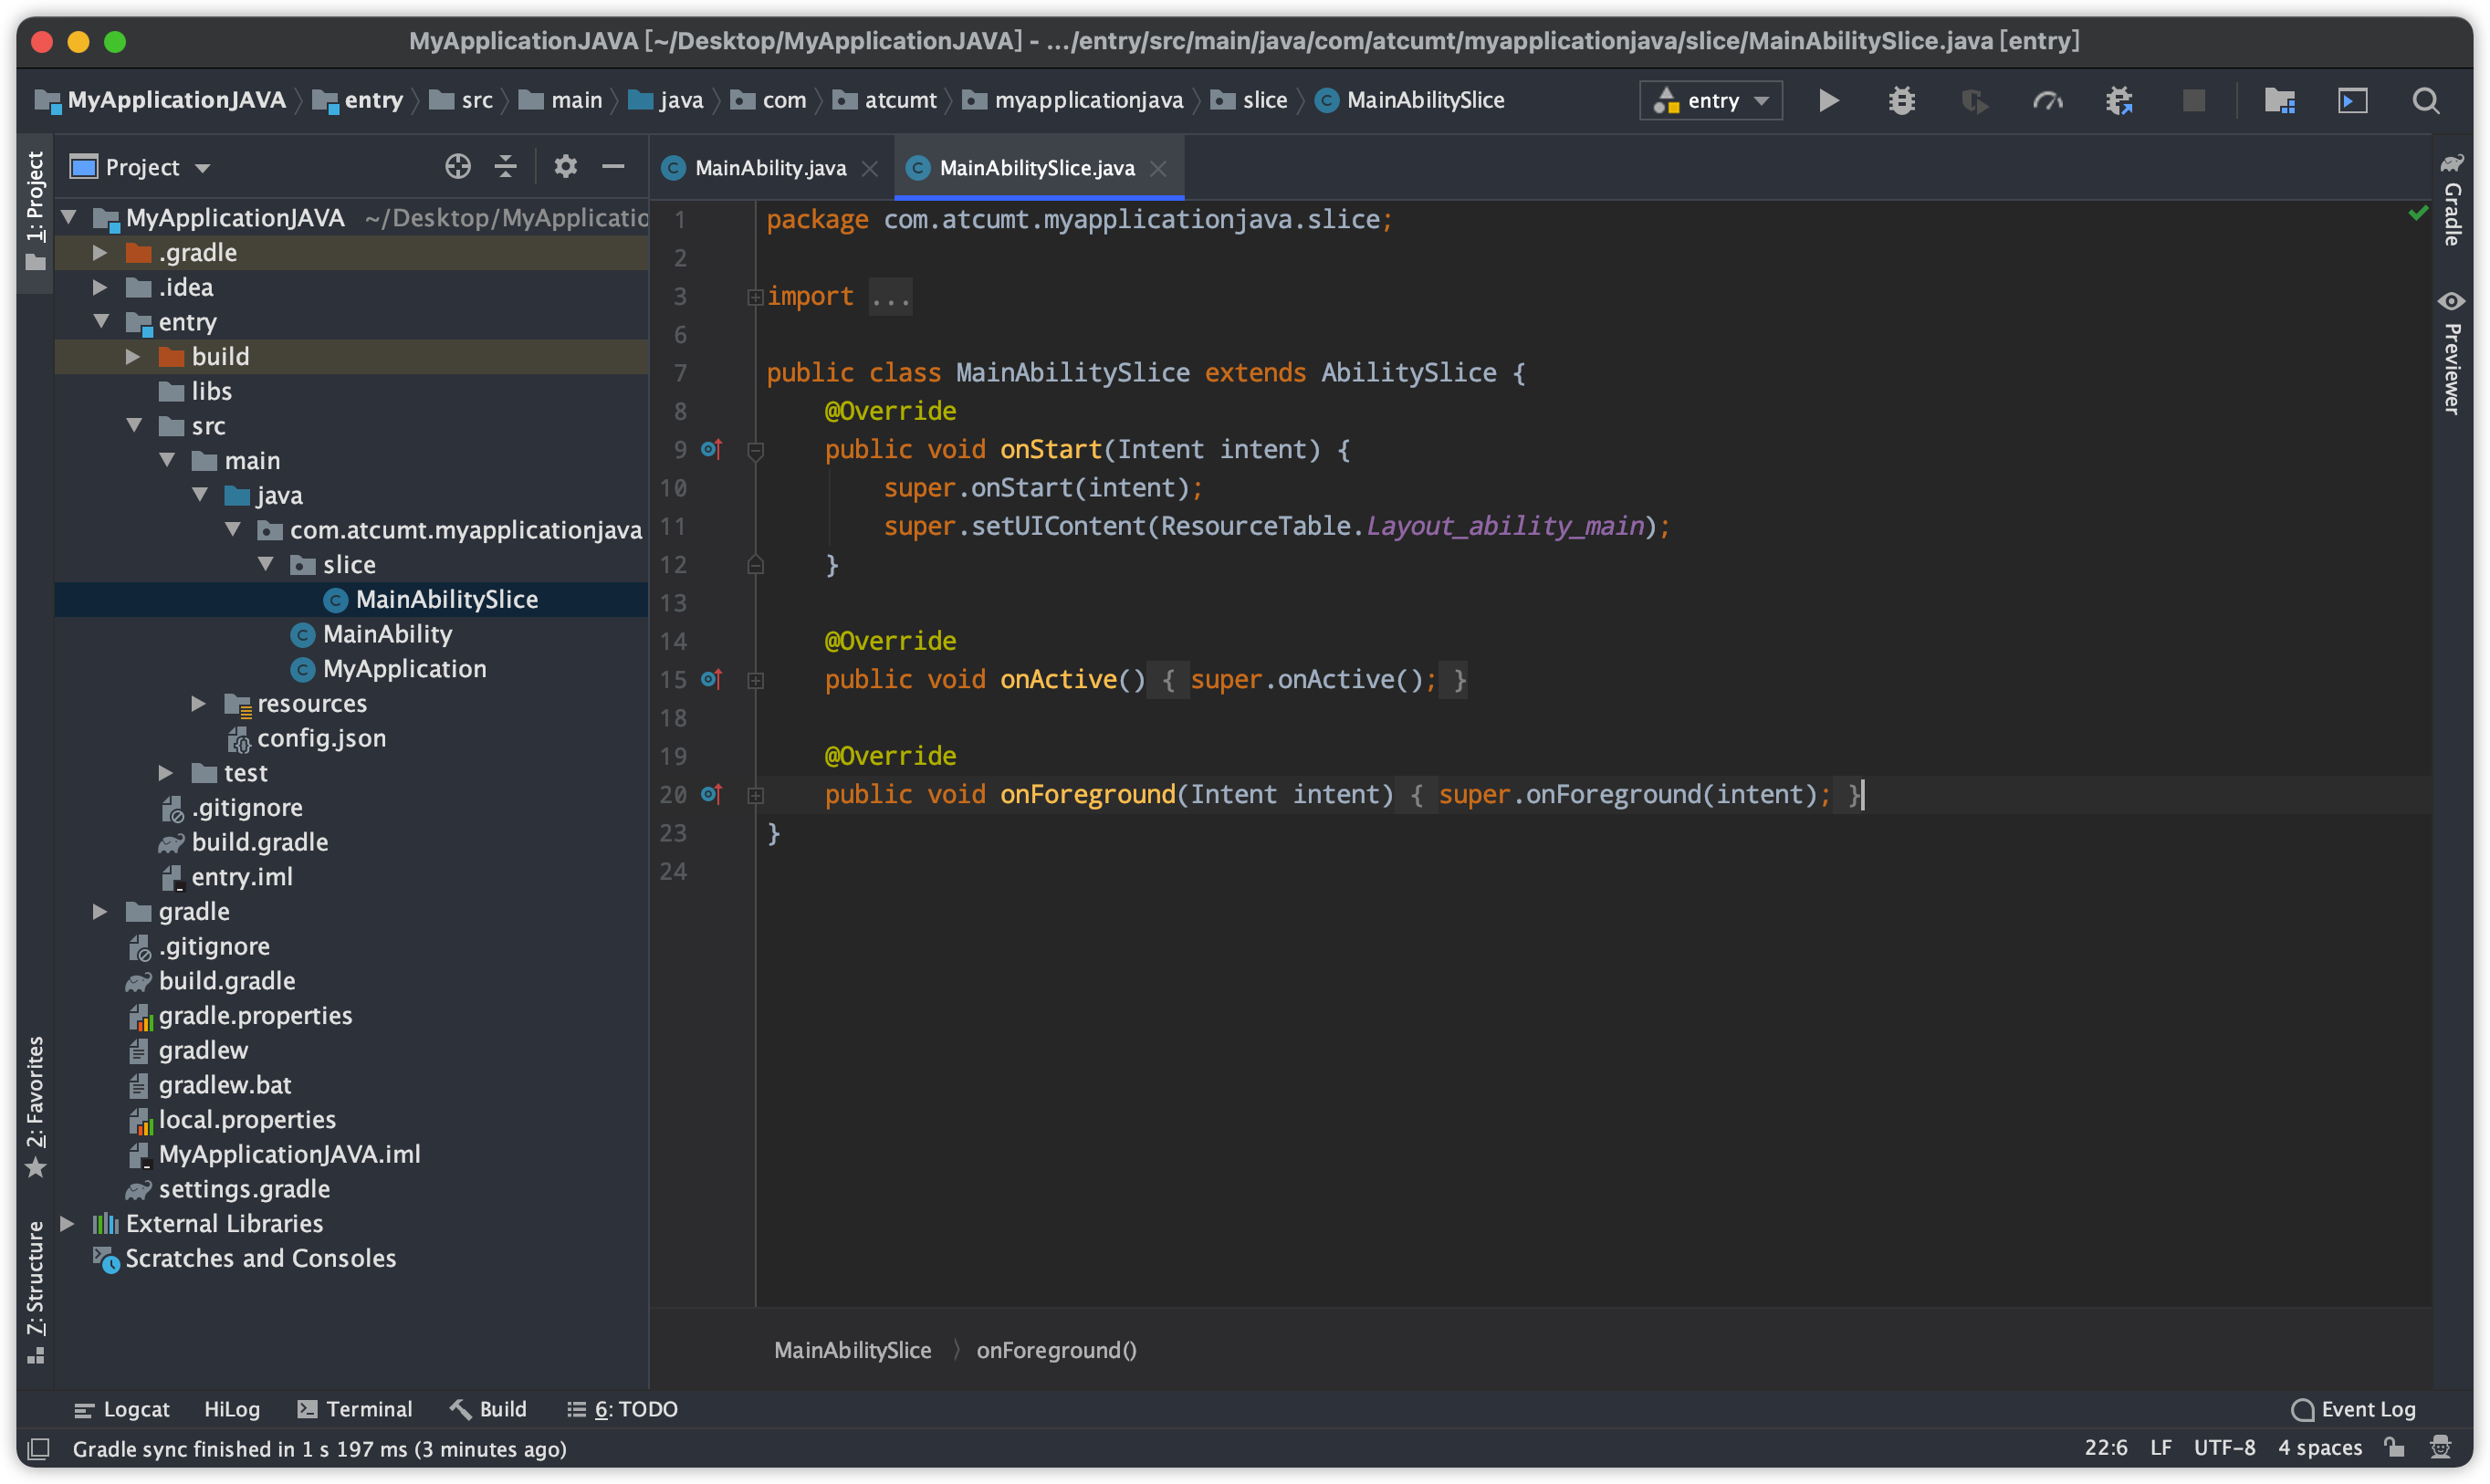Open search everywhere magnifier icon
Screen dimensions: 2490x1484
pyautogui.click(x=2425, y=100)
